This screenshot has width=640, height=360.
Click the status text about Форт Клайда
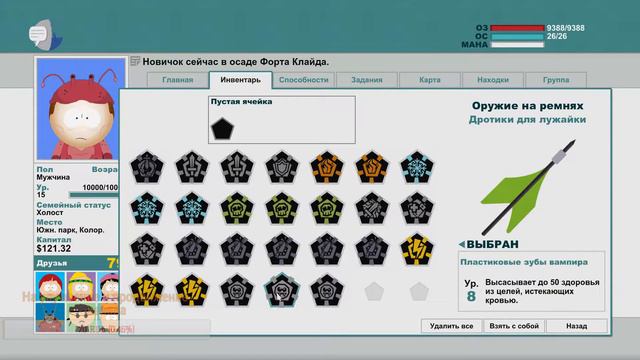click(236, 62)
